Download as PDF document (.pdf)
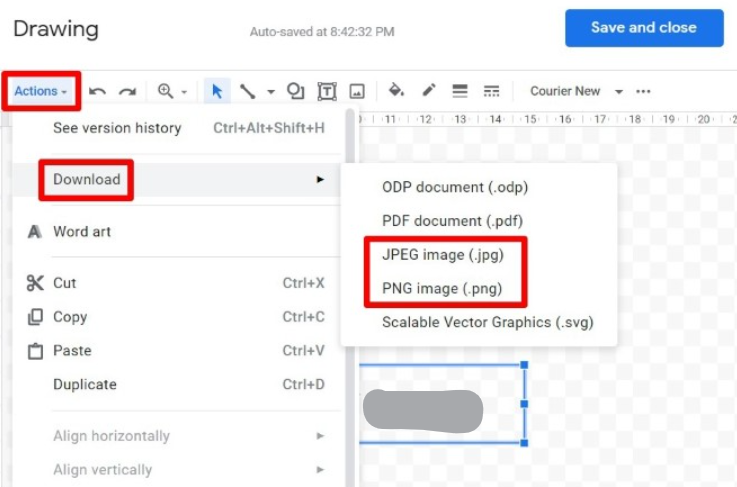737x487 pixels. click(479, 221)
